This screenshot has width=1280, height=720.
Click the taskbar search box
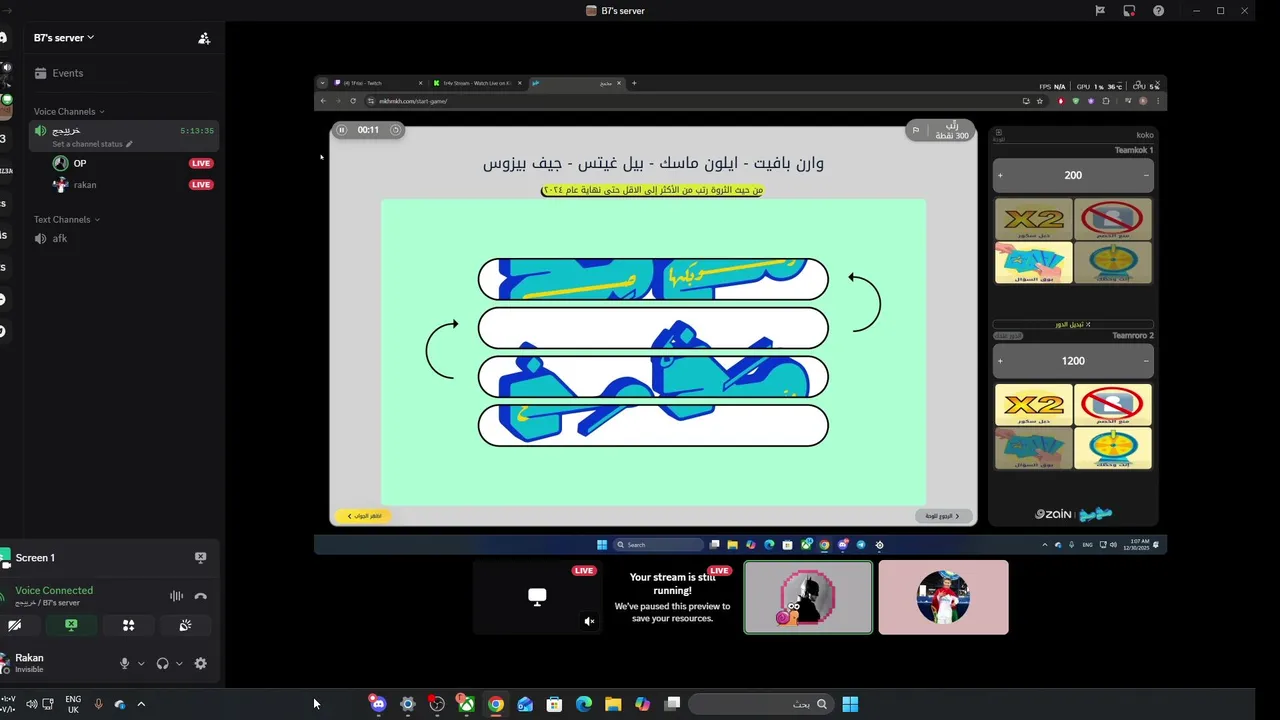point(762,704)
